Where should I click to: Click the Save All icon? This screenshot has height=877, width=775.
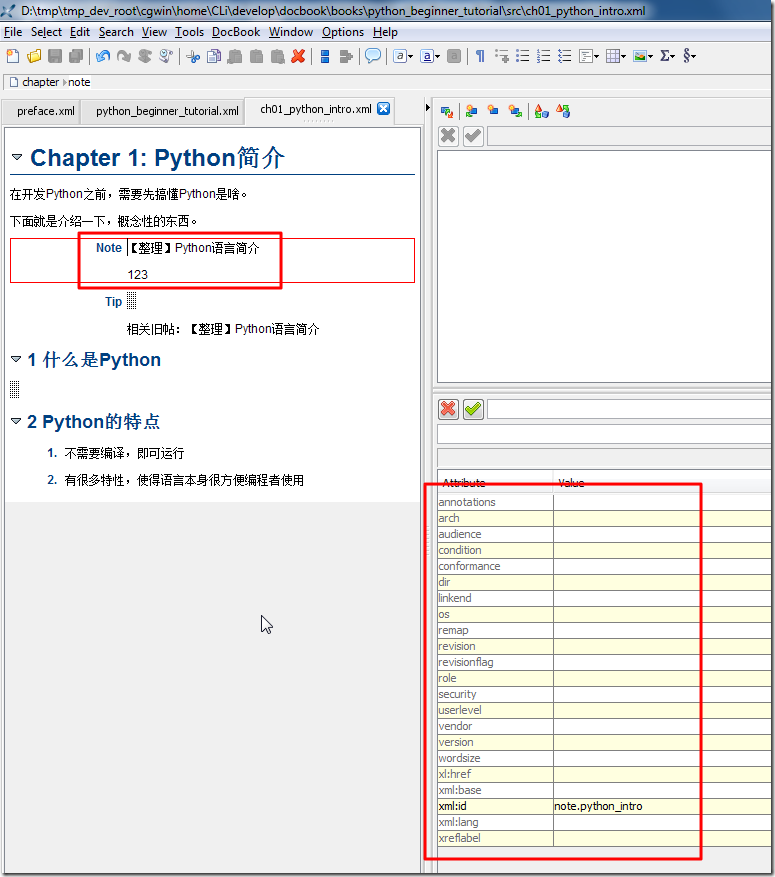[75, 56]
